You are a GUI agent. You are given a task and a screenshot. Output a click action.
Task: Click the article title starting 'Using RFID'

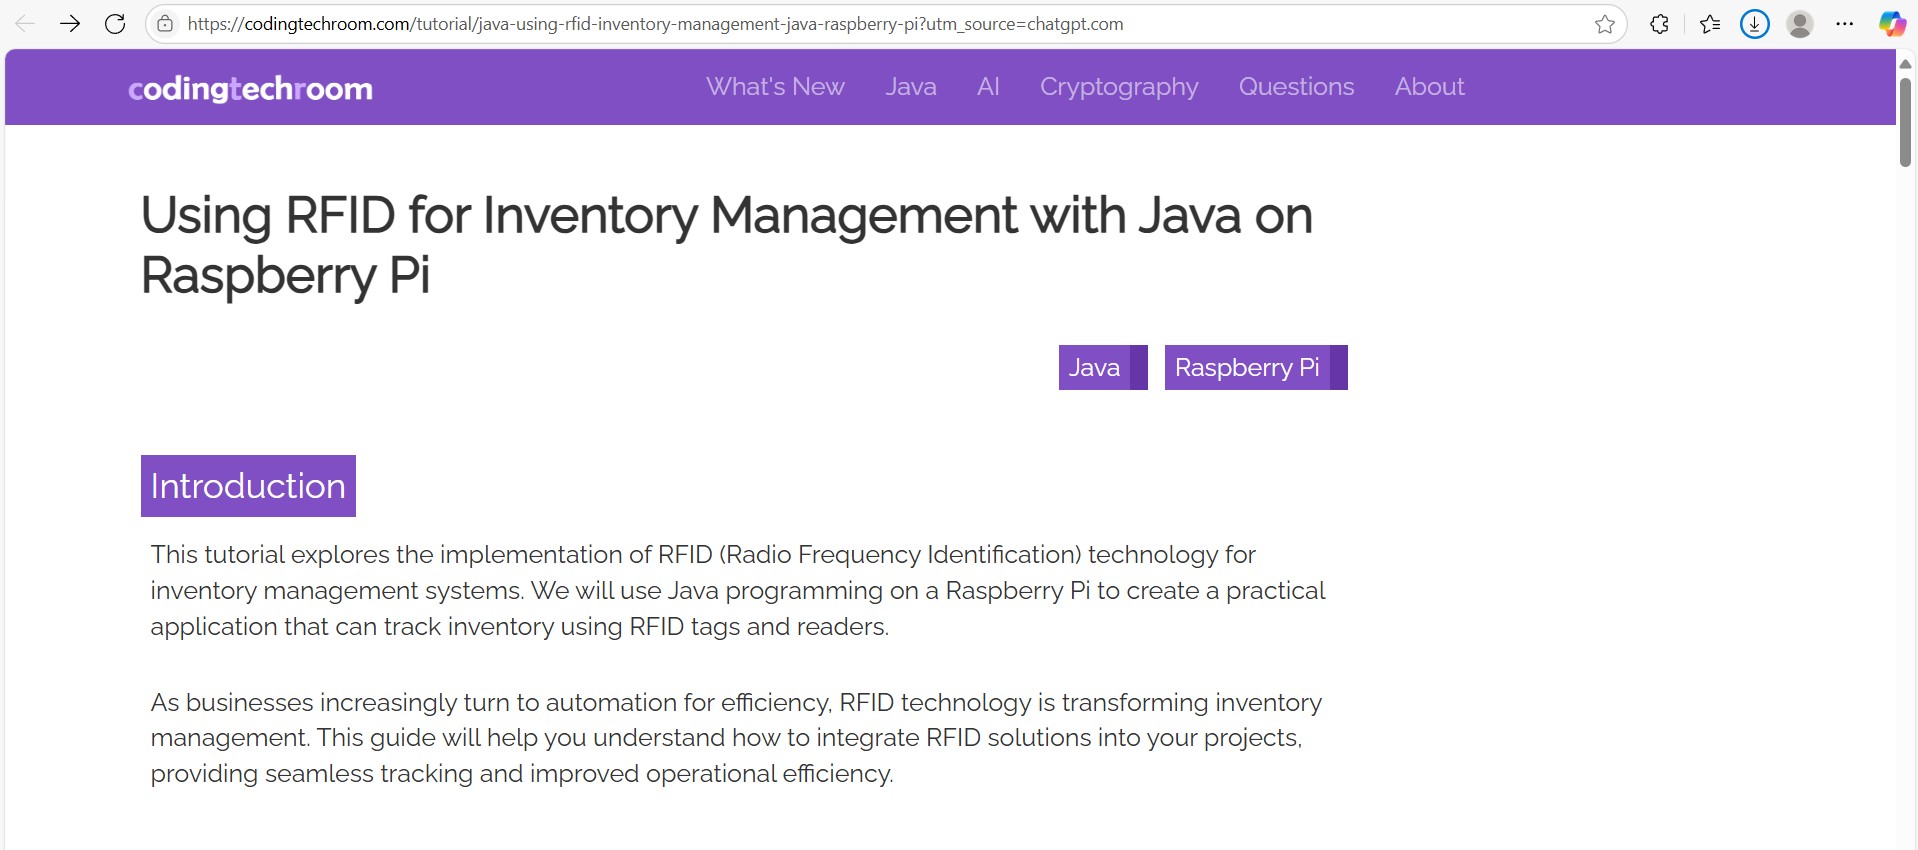click(x=726, y=245)
